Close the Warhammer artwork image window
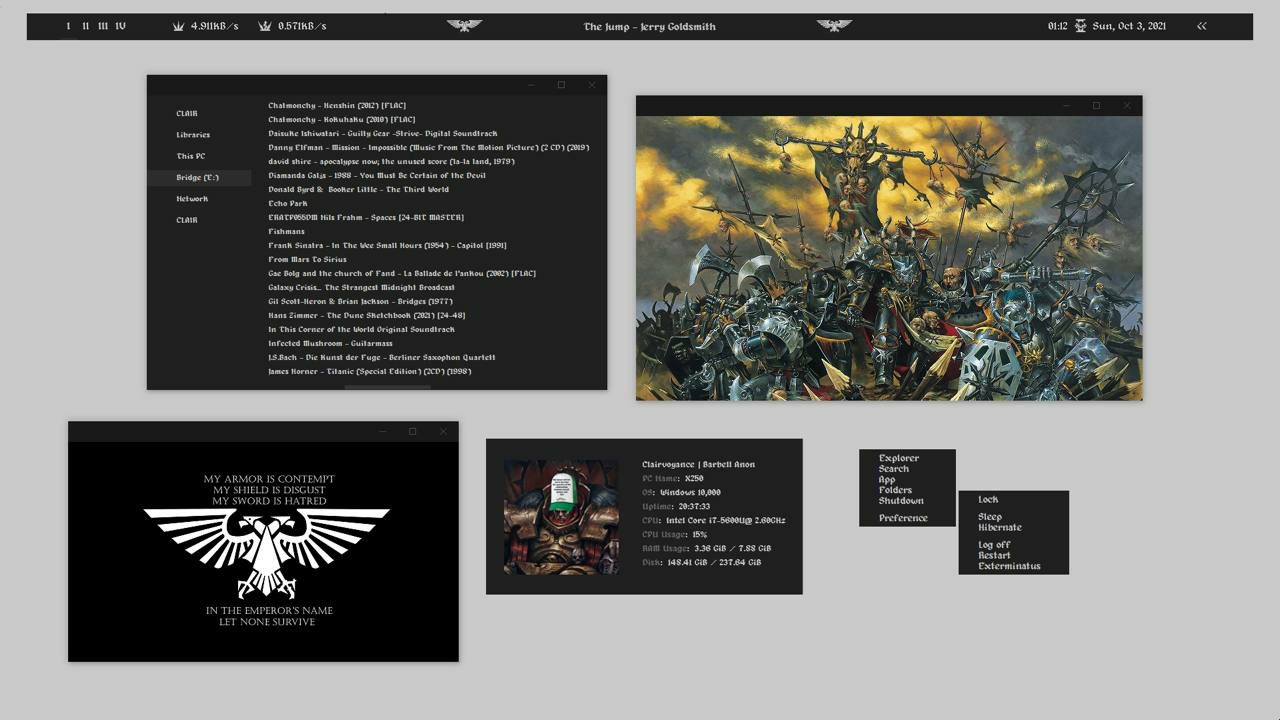This screenshot has height=720, width=1280. tap(1127, 106)
